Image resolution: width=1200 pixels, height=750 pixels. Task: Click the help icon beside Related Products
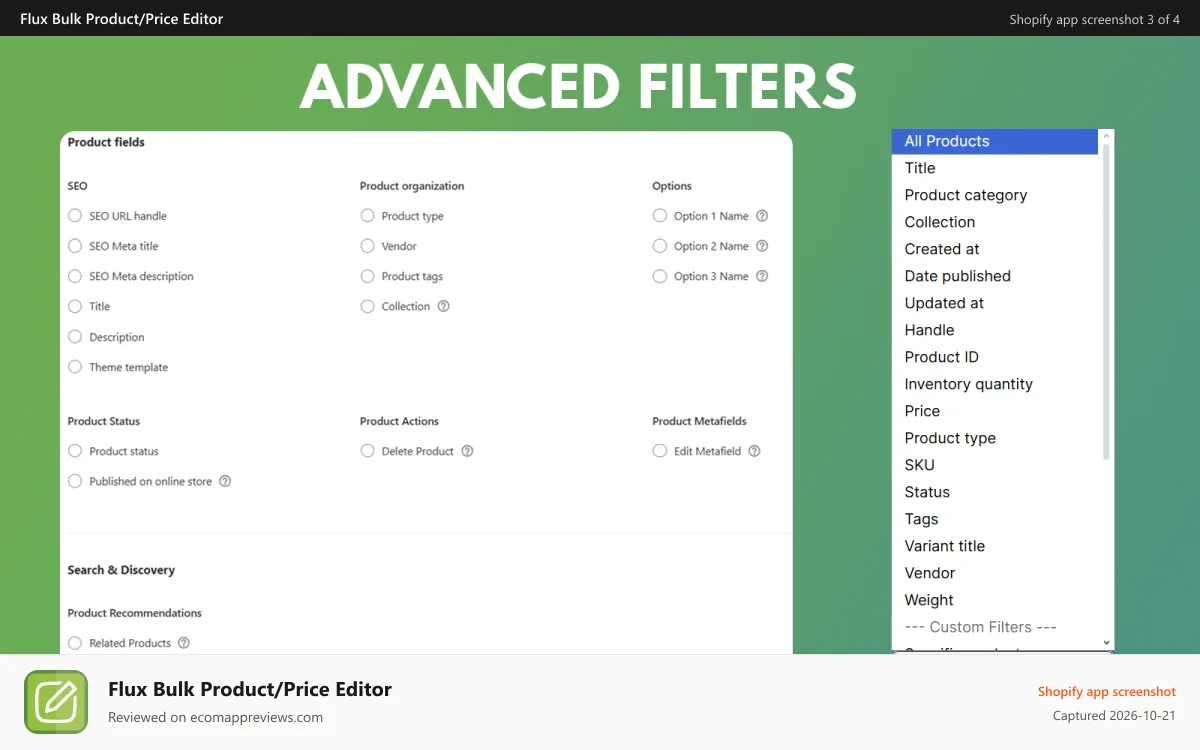(x=184, y=643)
